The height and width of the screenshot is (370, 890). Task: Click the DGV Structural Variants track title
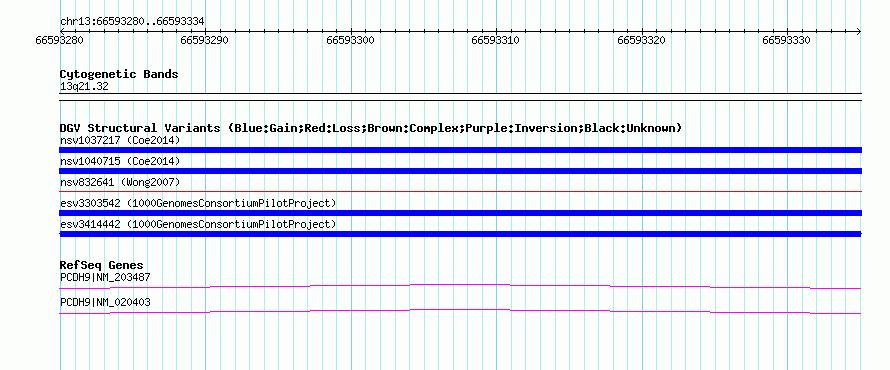pos(371,128)
